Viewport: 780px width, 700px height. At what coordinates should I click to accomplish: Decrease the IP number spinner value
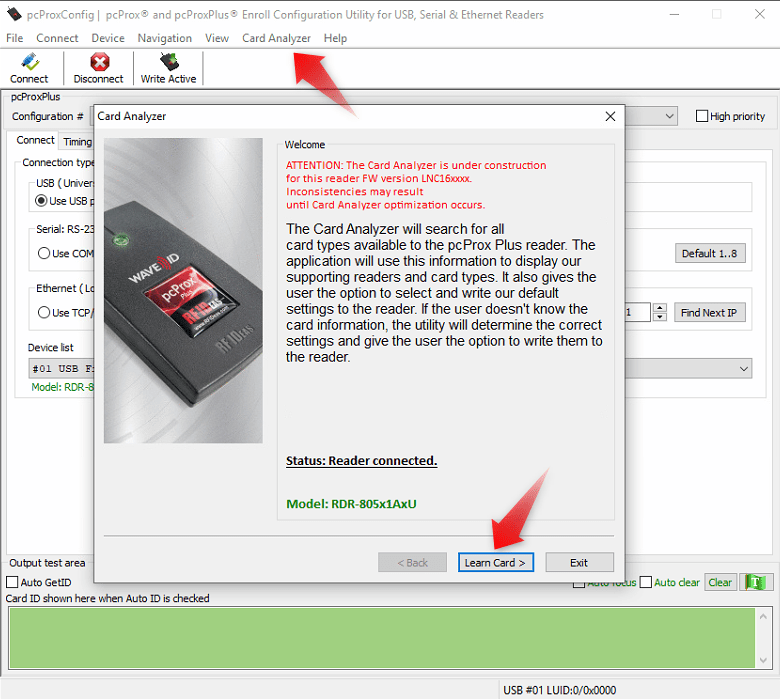click(660, 317)
